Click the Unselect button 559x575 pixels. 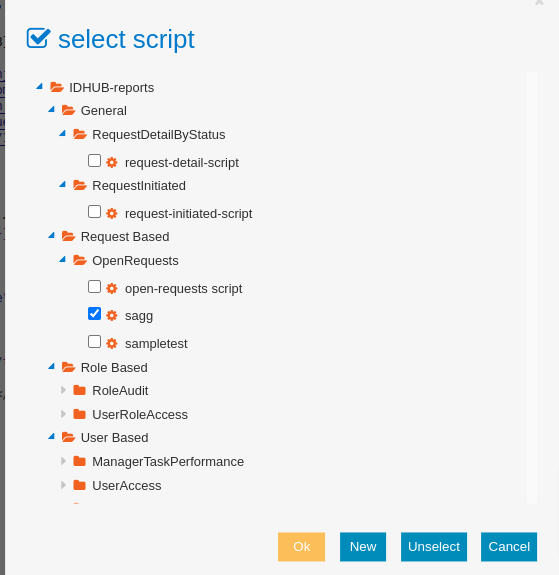[434, 547]
